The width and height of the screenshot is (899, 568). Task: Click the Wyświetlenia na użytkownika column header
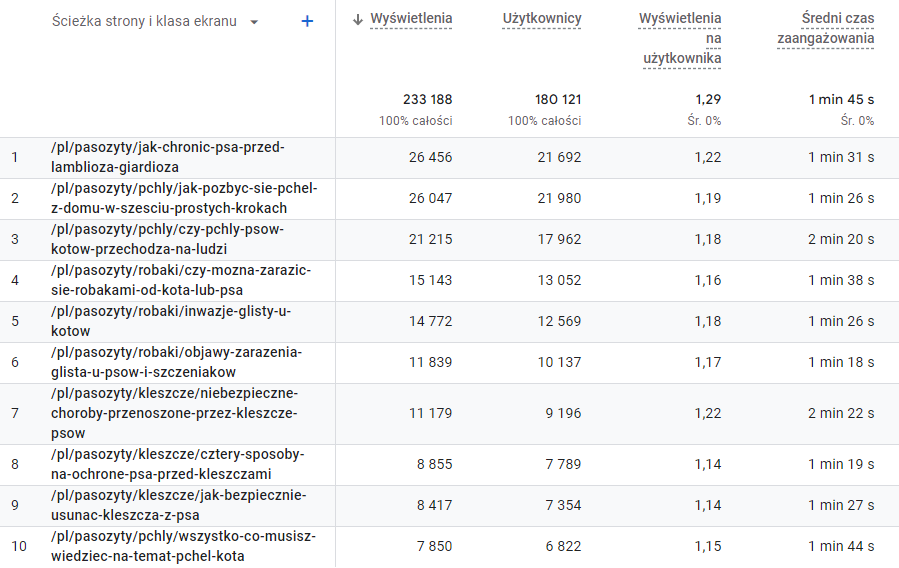click(680, 38)
